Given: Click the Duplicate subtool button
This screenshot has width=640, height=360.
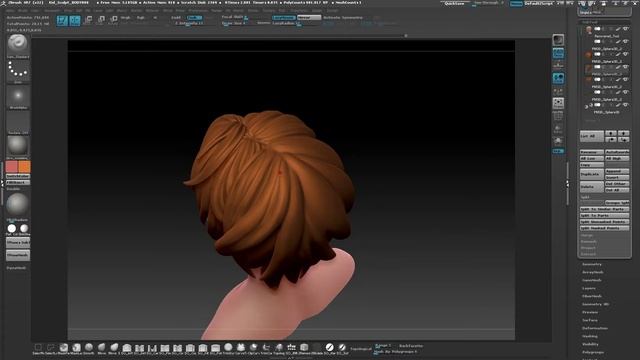Looking at the screenshot, I should point(591,174).
